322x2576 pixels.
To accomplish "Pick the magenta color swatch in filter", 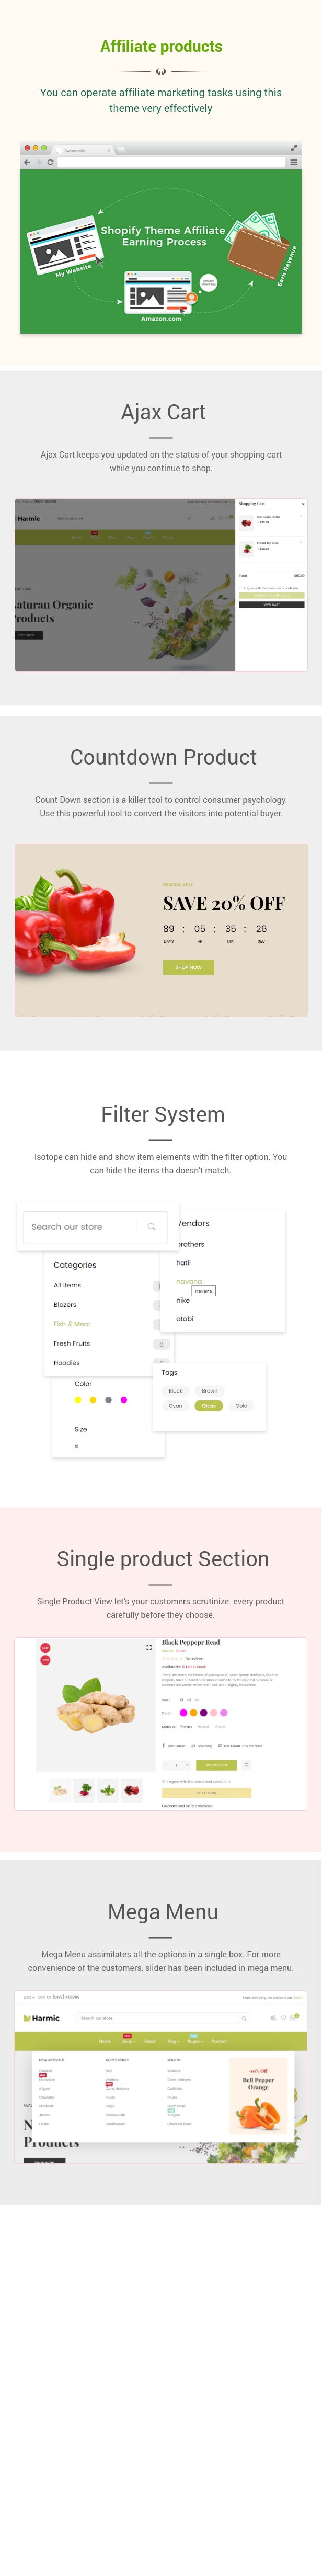I will tap(124, 1400).
